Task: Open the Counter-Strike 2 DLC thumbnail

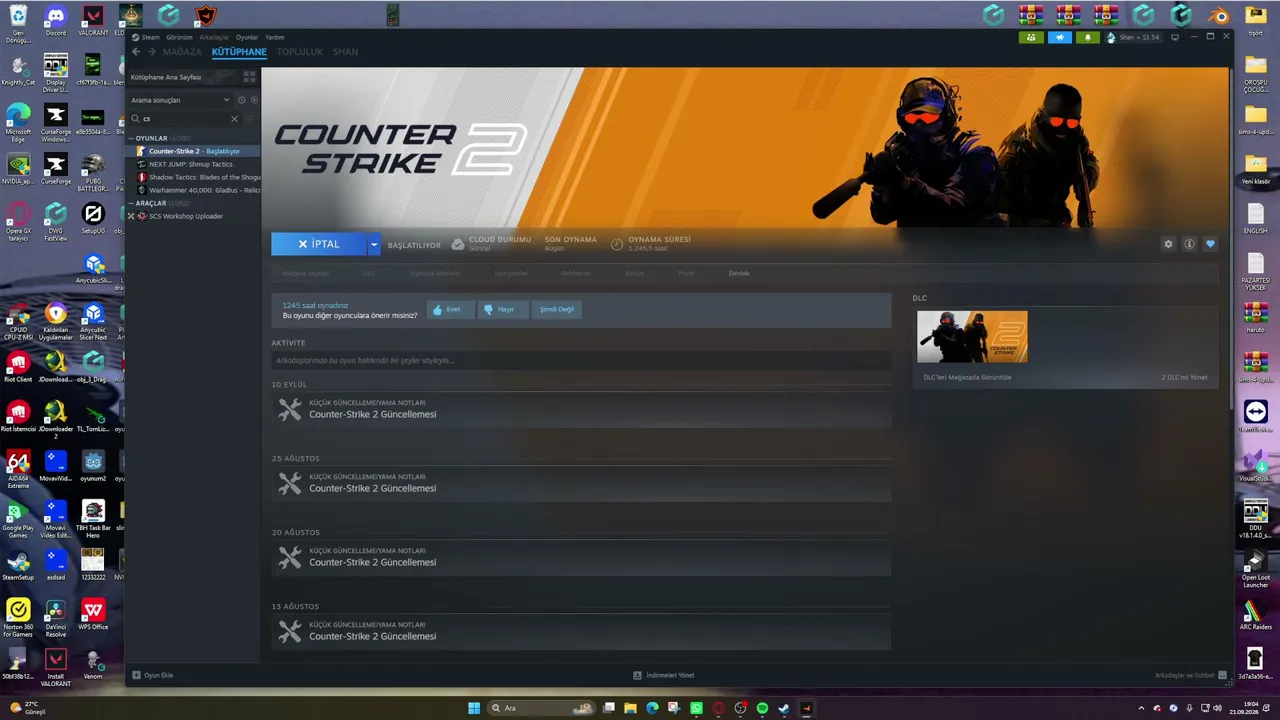Action: point(972,337)
